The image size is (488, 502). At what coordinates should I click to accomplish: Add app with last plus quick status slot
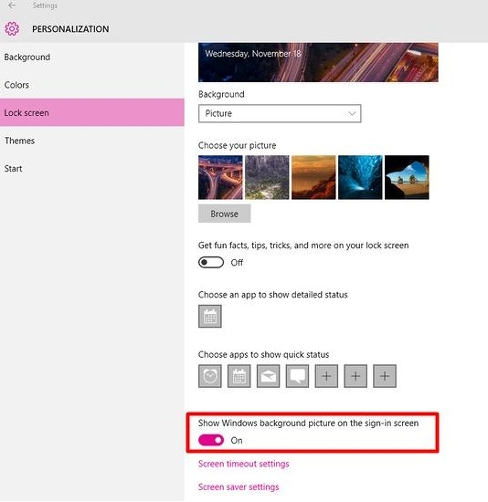(x=385, y=376)
